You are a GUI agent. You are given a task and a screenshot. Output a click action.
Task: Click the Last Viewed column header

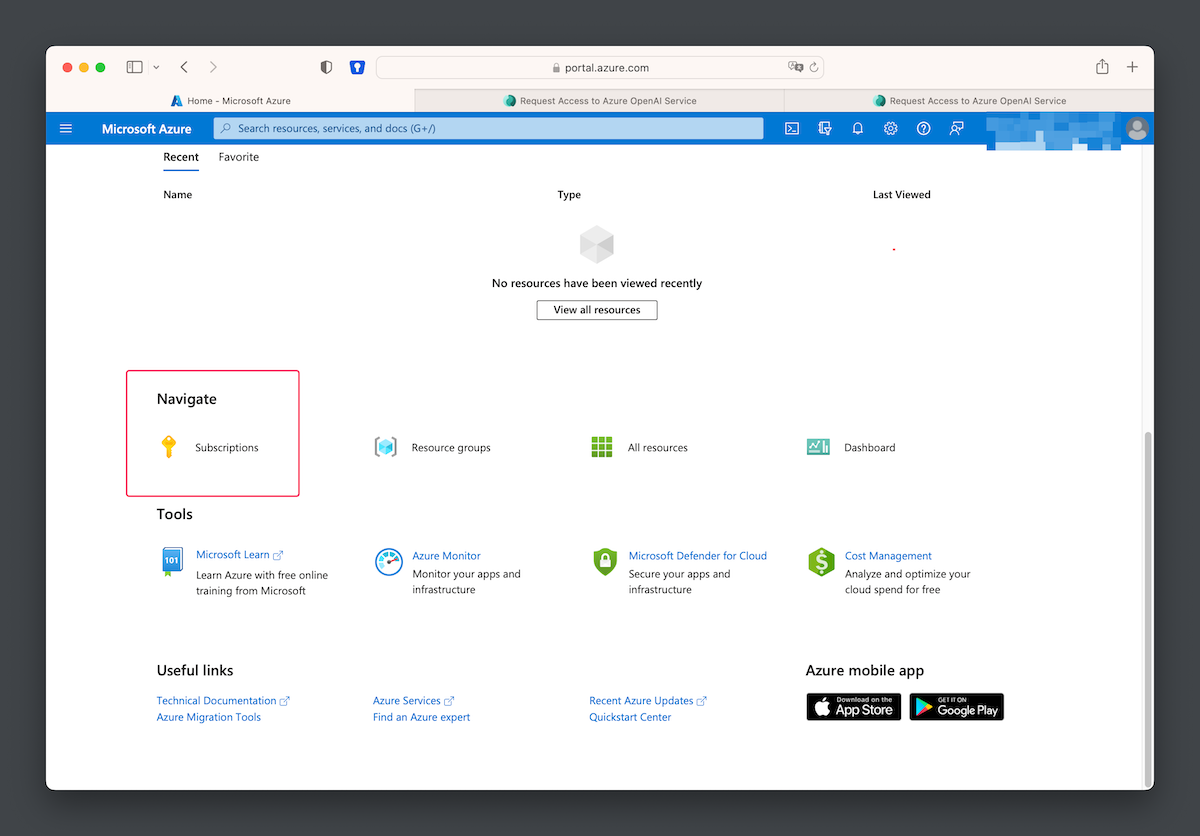pyautogui.click(x=902, y=195)
